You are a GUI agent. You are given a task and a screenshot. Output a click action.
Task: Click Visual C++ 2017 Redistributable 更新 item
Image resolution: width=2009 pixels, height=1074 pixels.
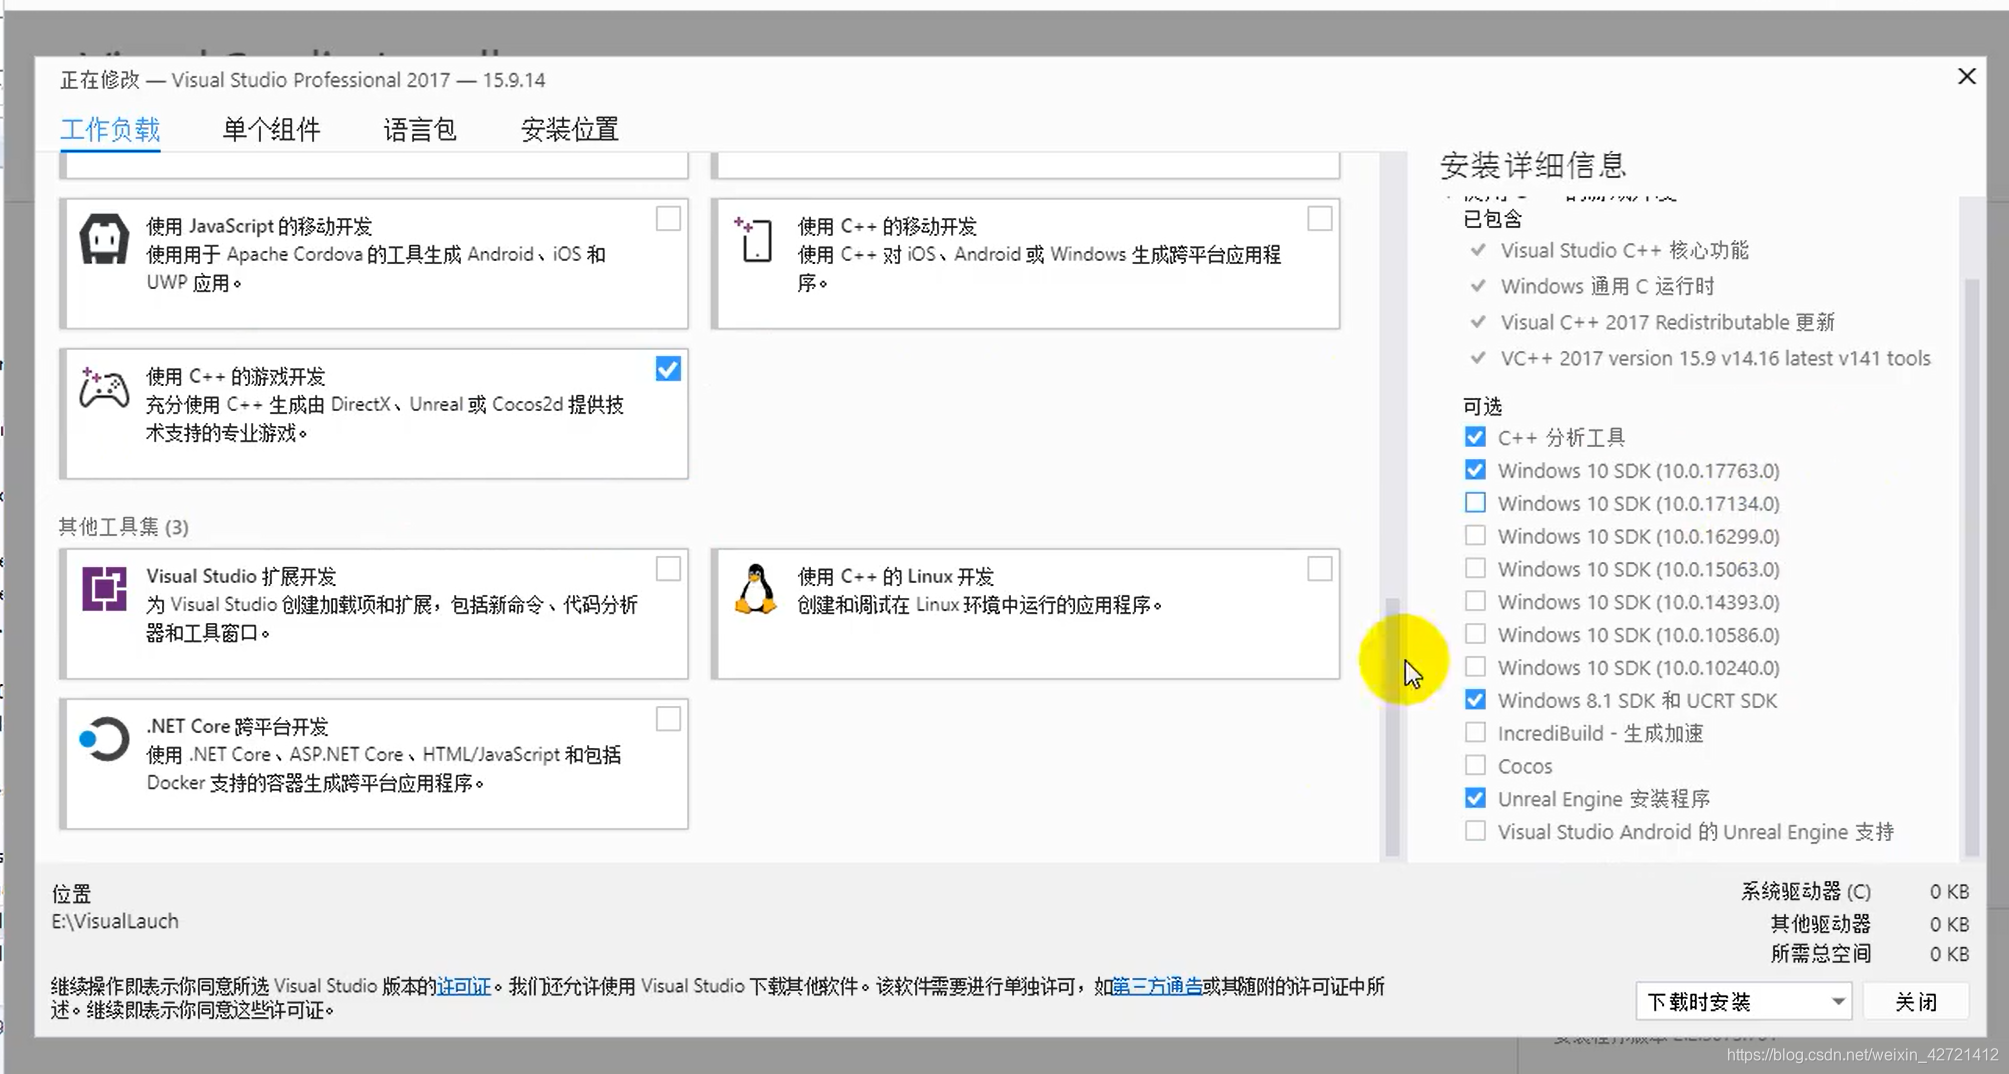click(1667, 322)
